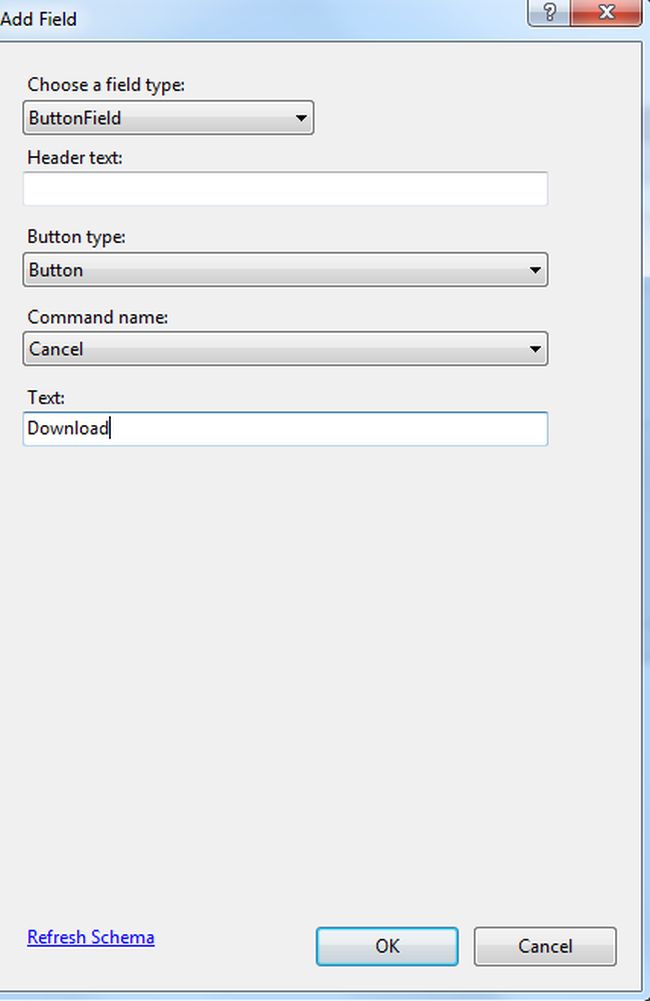The image size is (650, 1001).
Task: Click the 'Choose a field type' label
Action: (x=106, y=85)
